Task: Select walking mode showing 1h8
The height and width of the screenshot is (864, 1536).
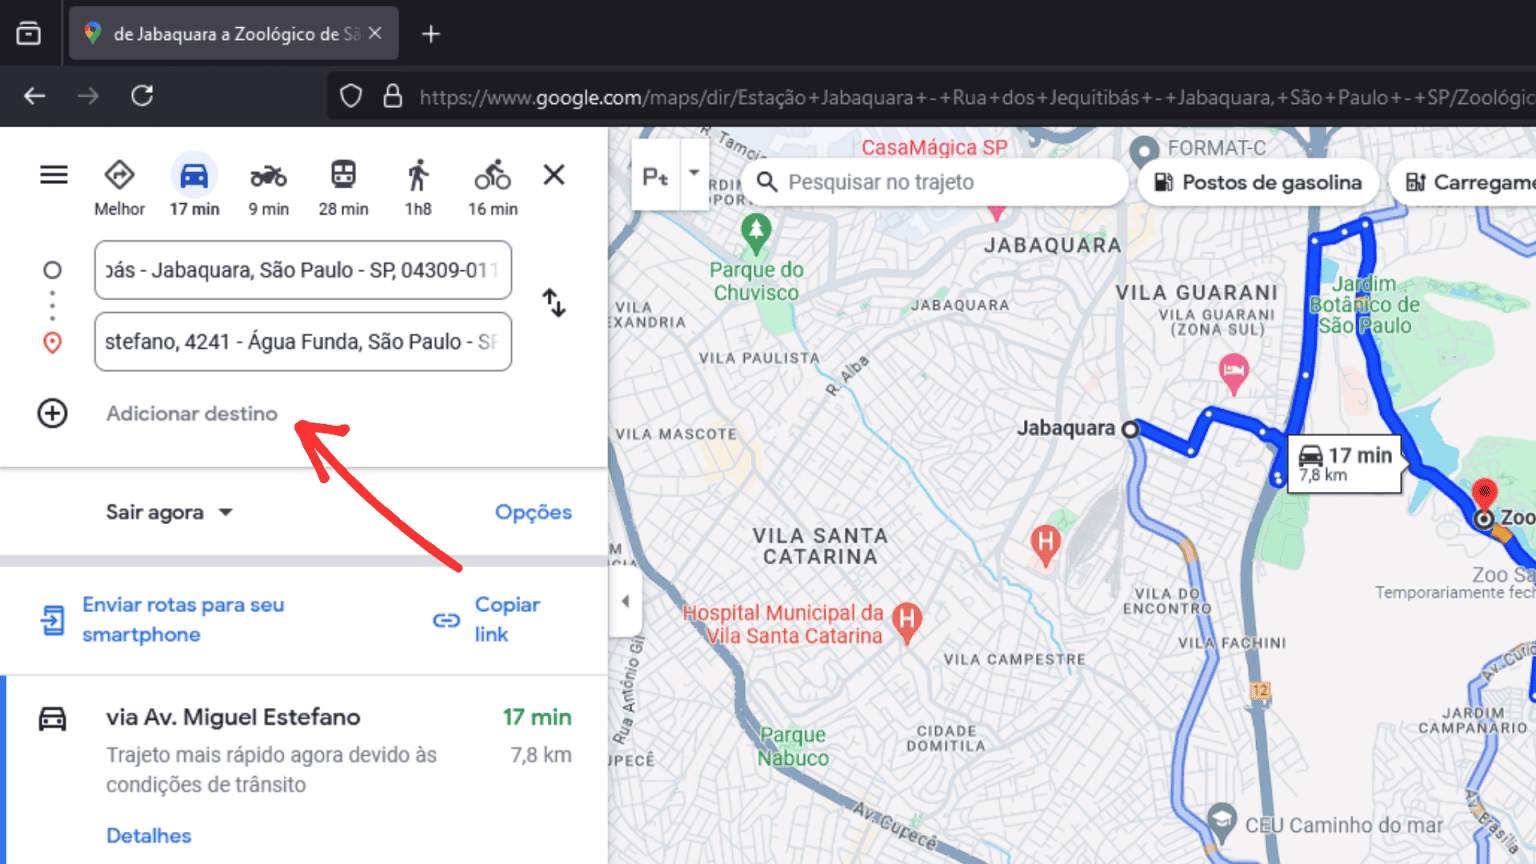Action: pos(418,187)
